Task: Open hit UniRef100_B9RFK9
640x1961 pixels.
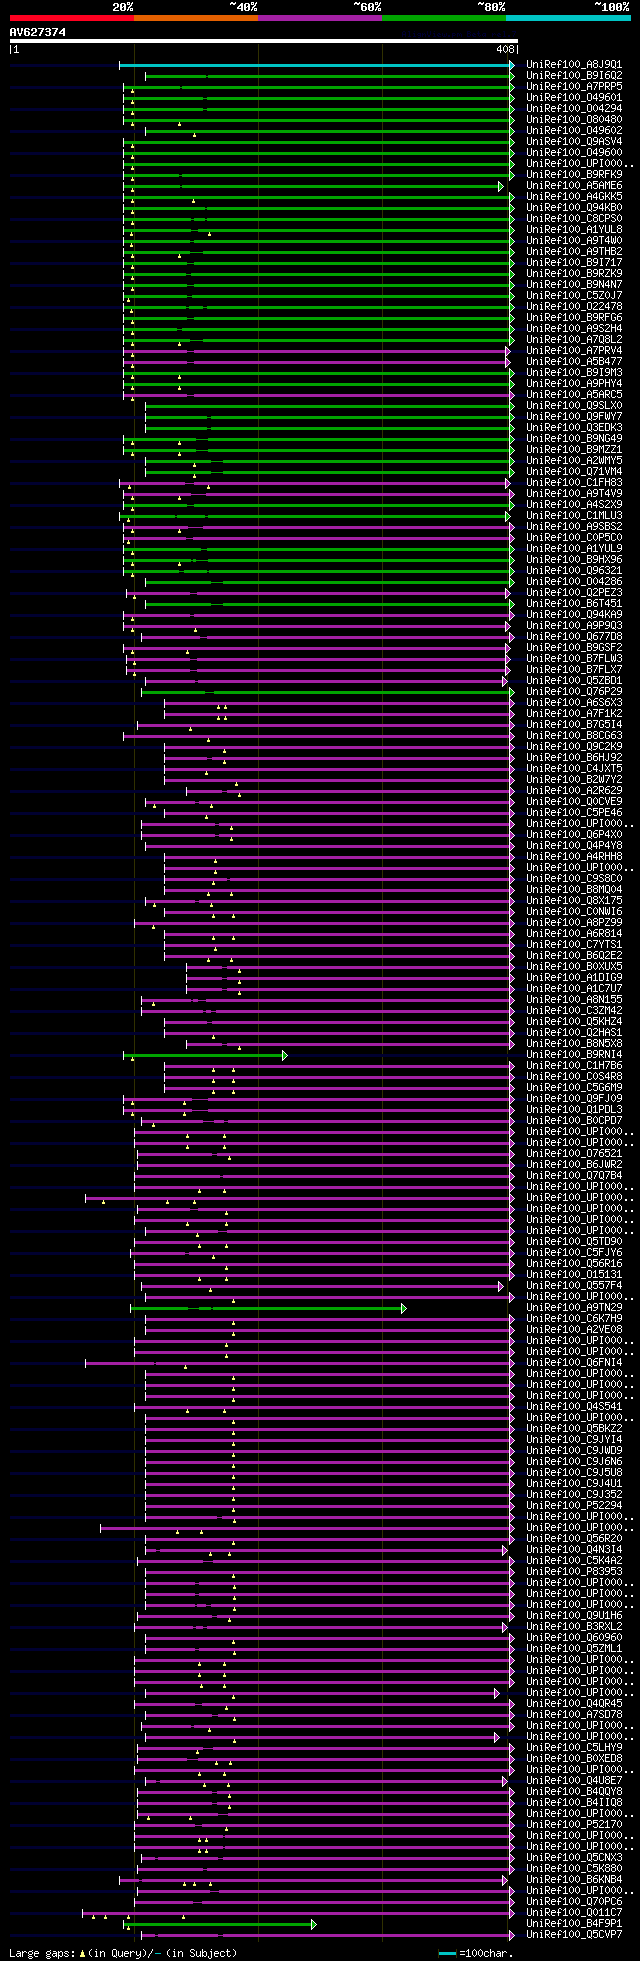Action: tap(574, 175)
